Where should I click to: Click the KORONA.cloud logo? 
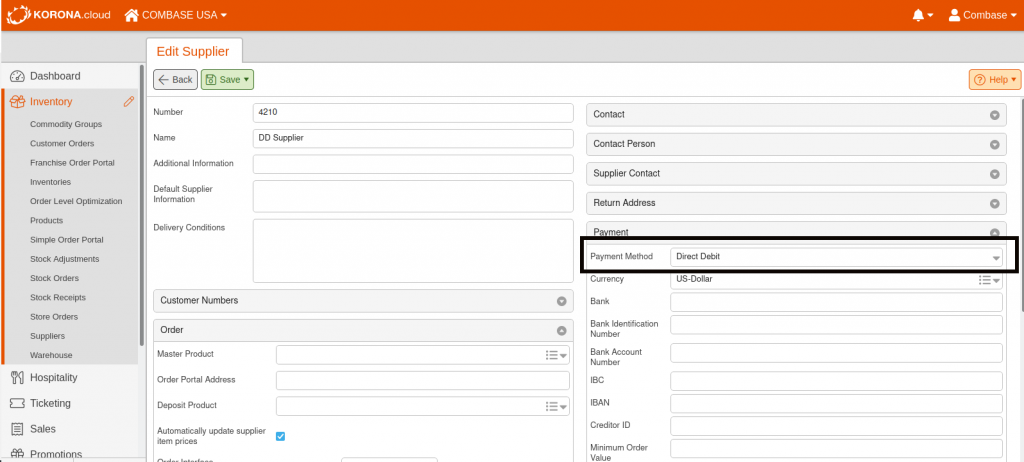point(58,14)
